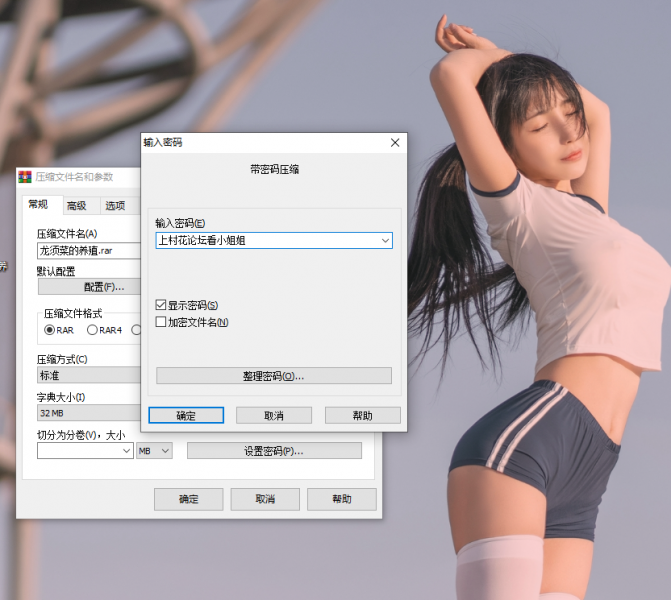
Task: Select the 常规 tab
Action: tap(39, 205)
